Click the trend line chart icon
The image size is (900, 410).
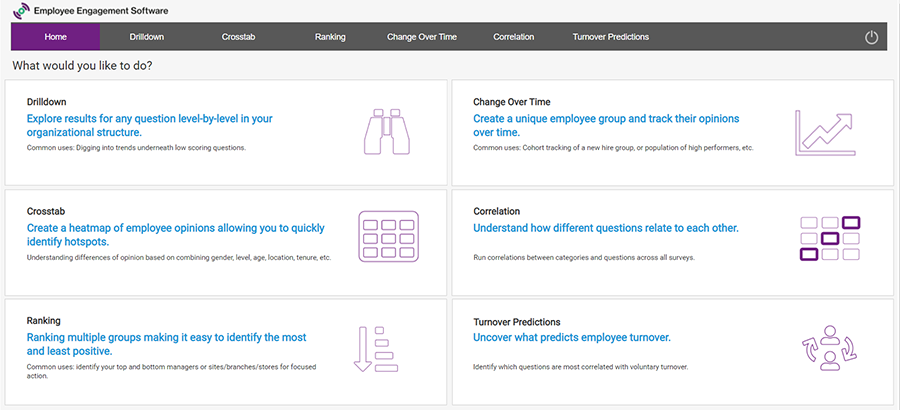pos(826,132)
